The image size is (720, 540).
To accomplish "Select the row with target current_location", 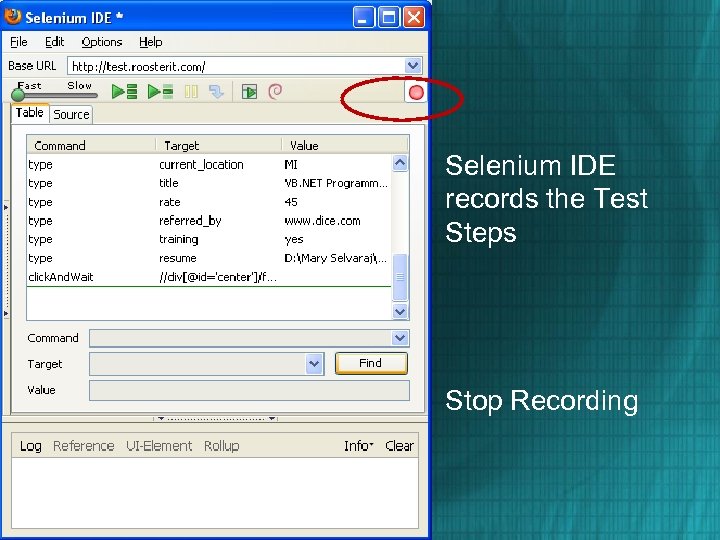I will 209,164.
